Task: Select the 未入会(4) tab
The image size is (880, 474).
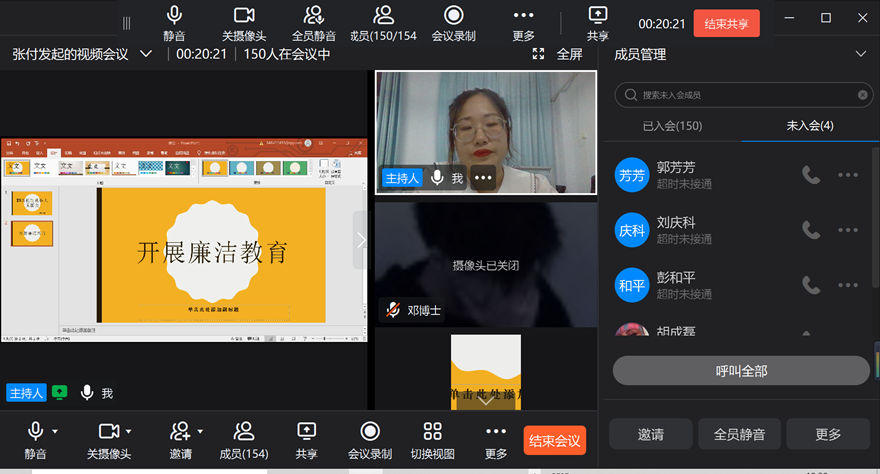Action: point(810,126)
